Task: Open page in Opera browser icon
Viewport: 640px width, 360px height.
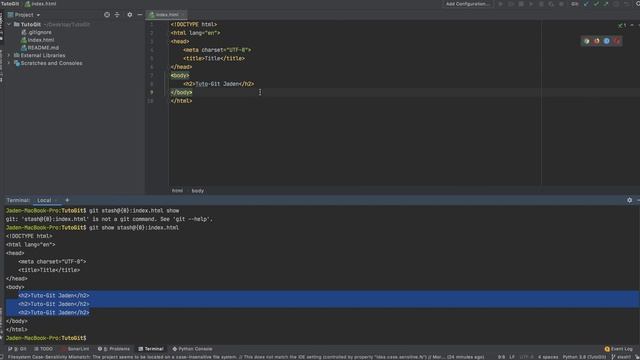Action: (617, 41)
